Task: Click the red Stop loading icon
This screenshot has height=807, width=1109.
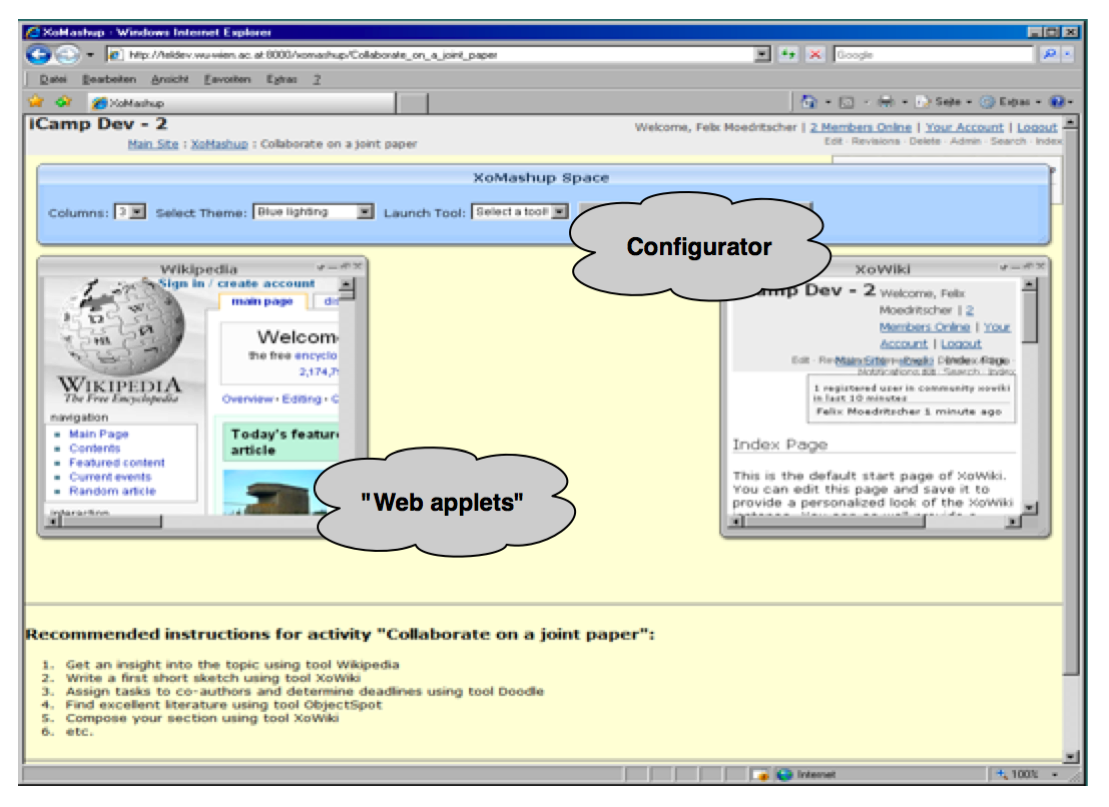Action: [x=815, y=54]
